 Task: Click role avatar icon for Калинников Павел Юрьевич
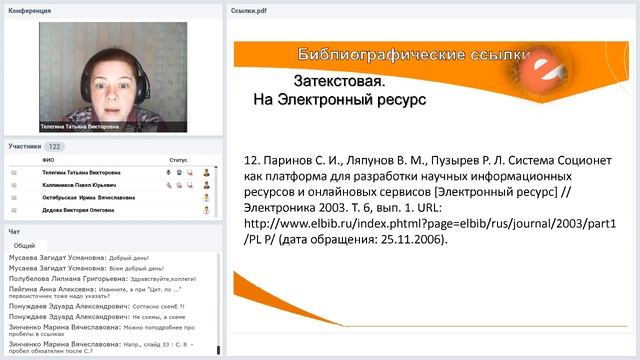(x=207, y=185)
